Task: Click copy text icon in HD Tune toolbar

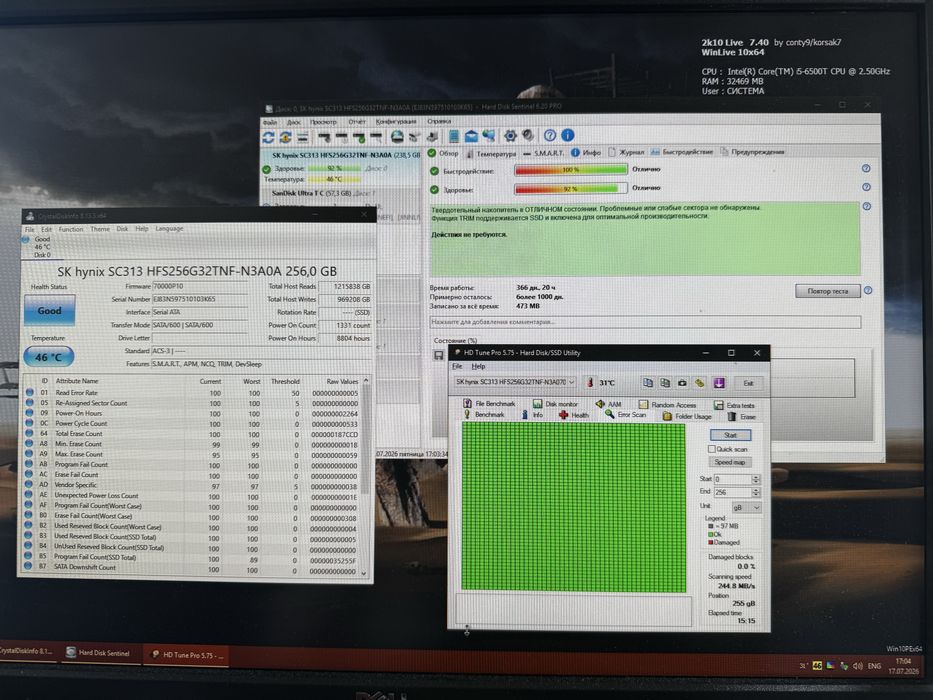Action: coord(647,383)
